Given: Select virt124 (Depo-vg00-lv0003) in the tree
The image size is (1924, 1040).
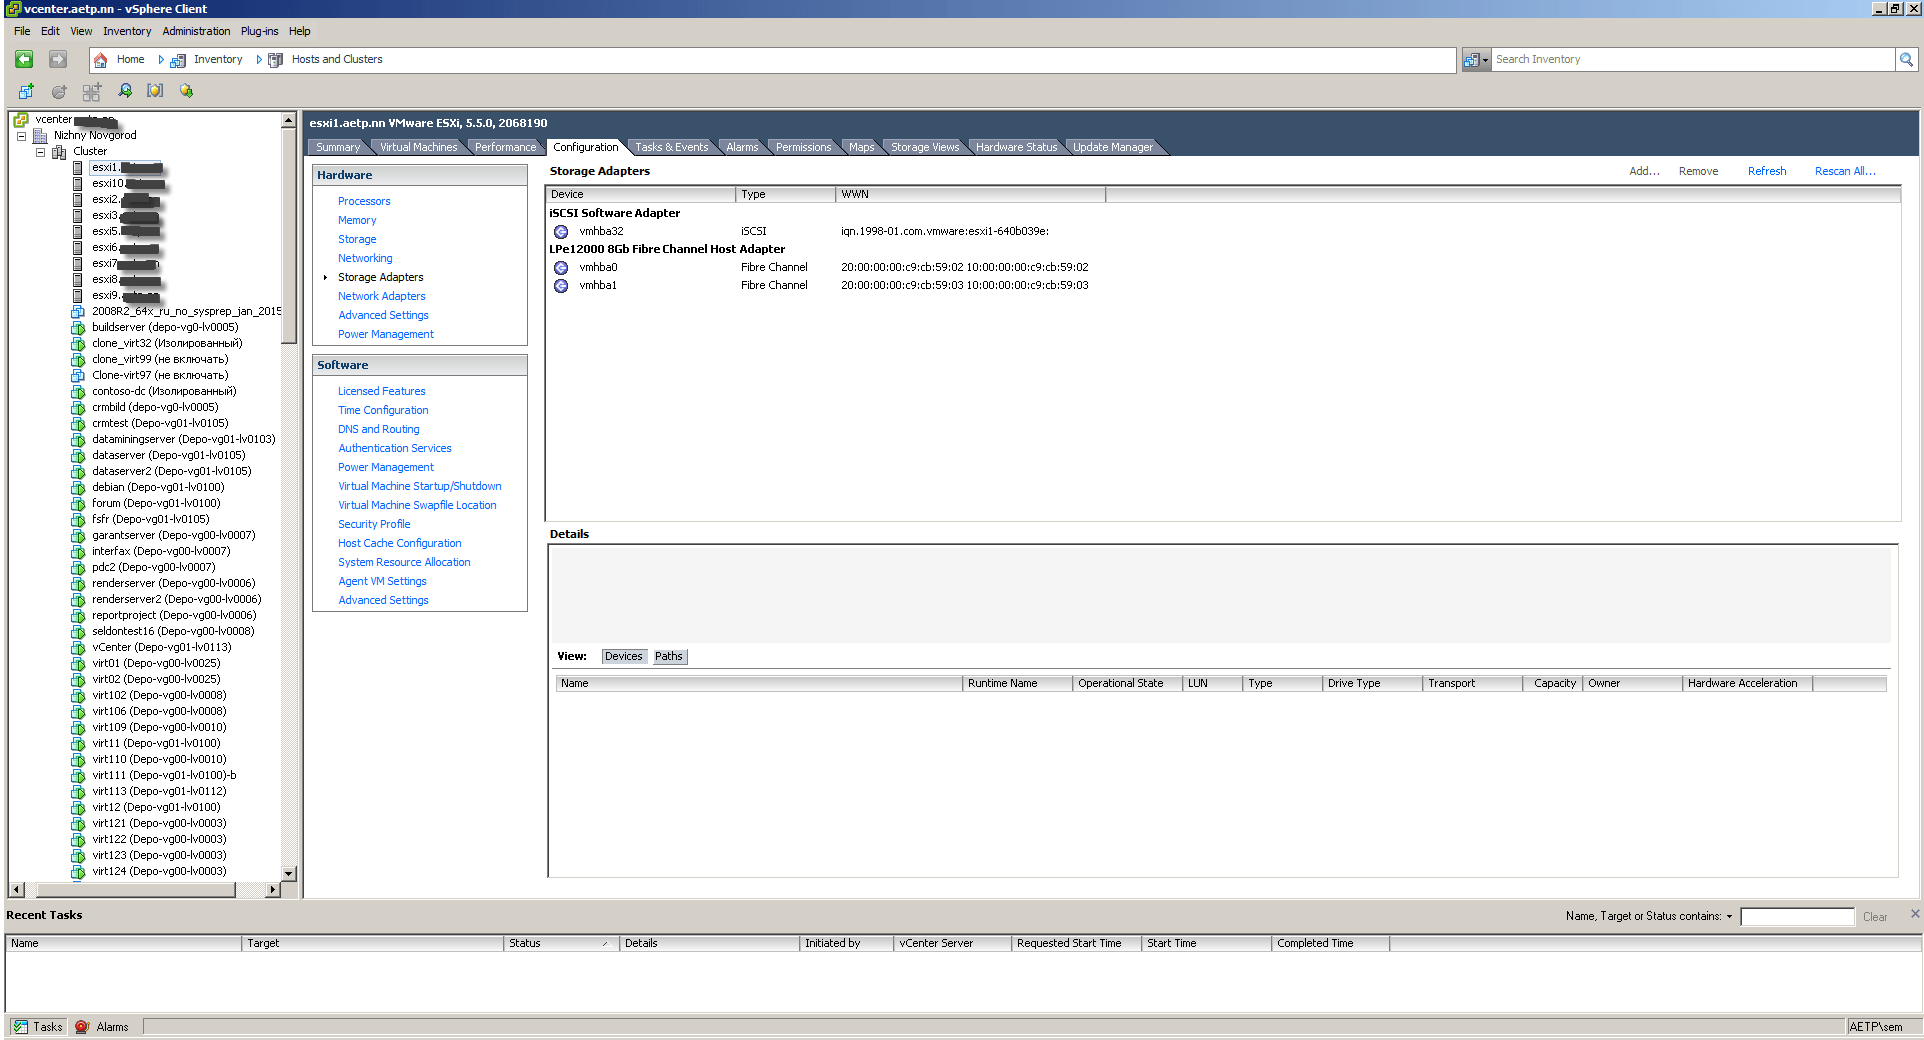Looking at the screenshot, I should (x=159, y=872).
